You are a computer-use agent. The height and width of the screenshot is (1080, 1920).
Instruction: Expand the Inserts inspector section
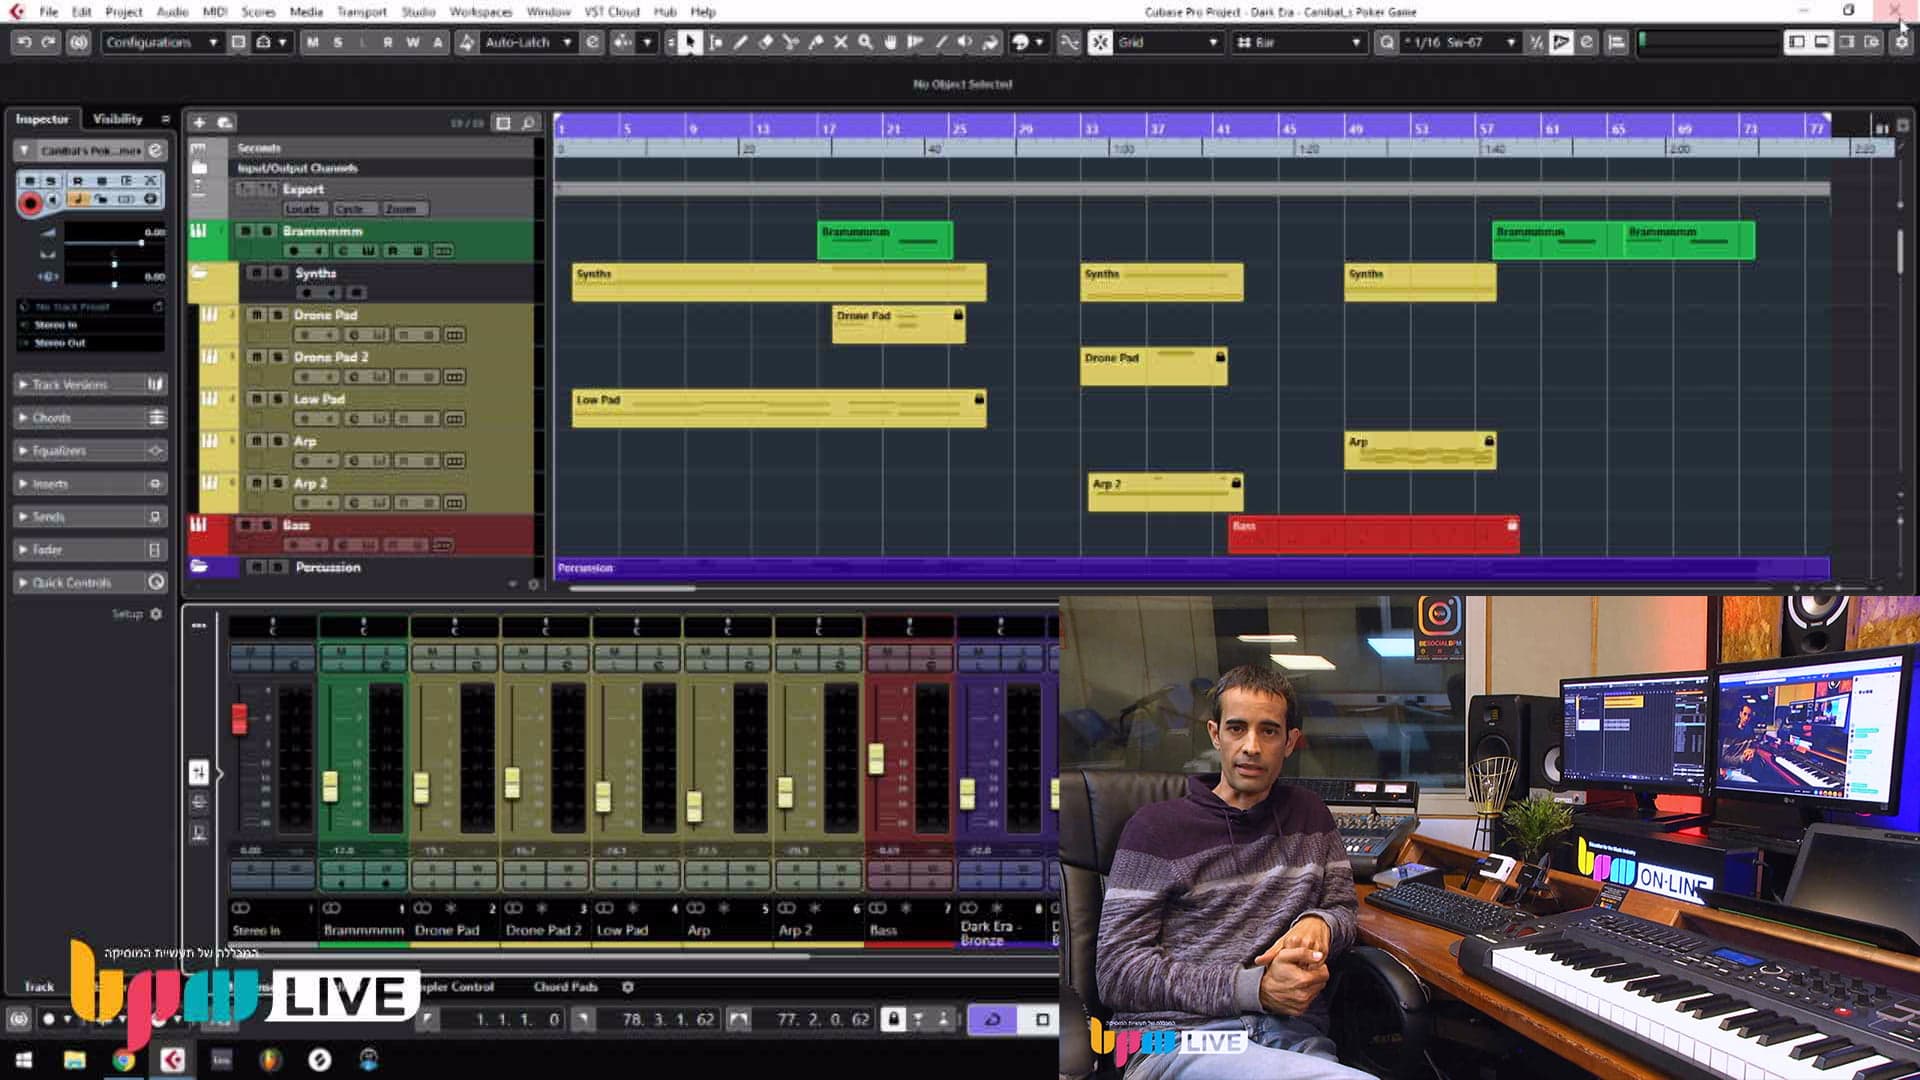[90, 483]
